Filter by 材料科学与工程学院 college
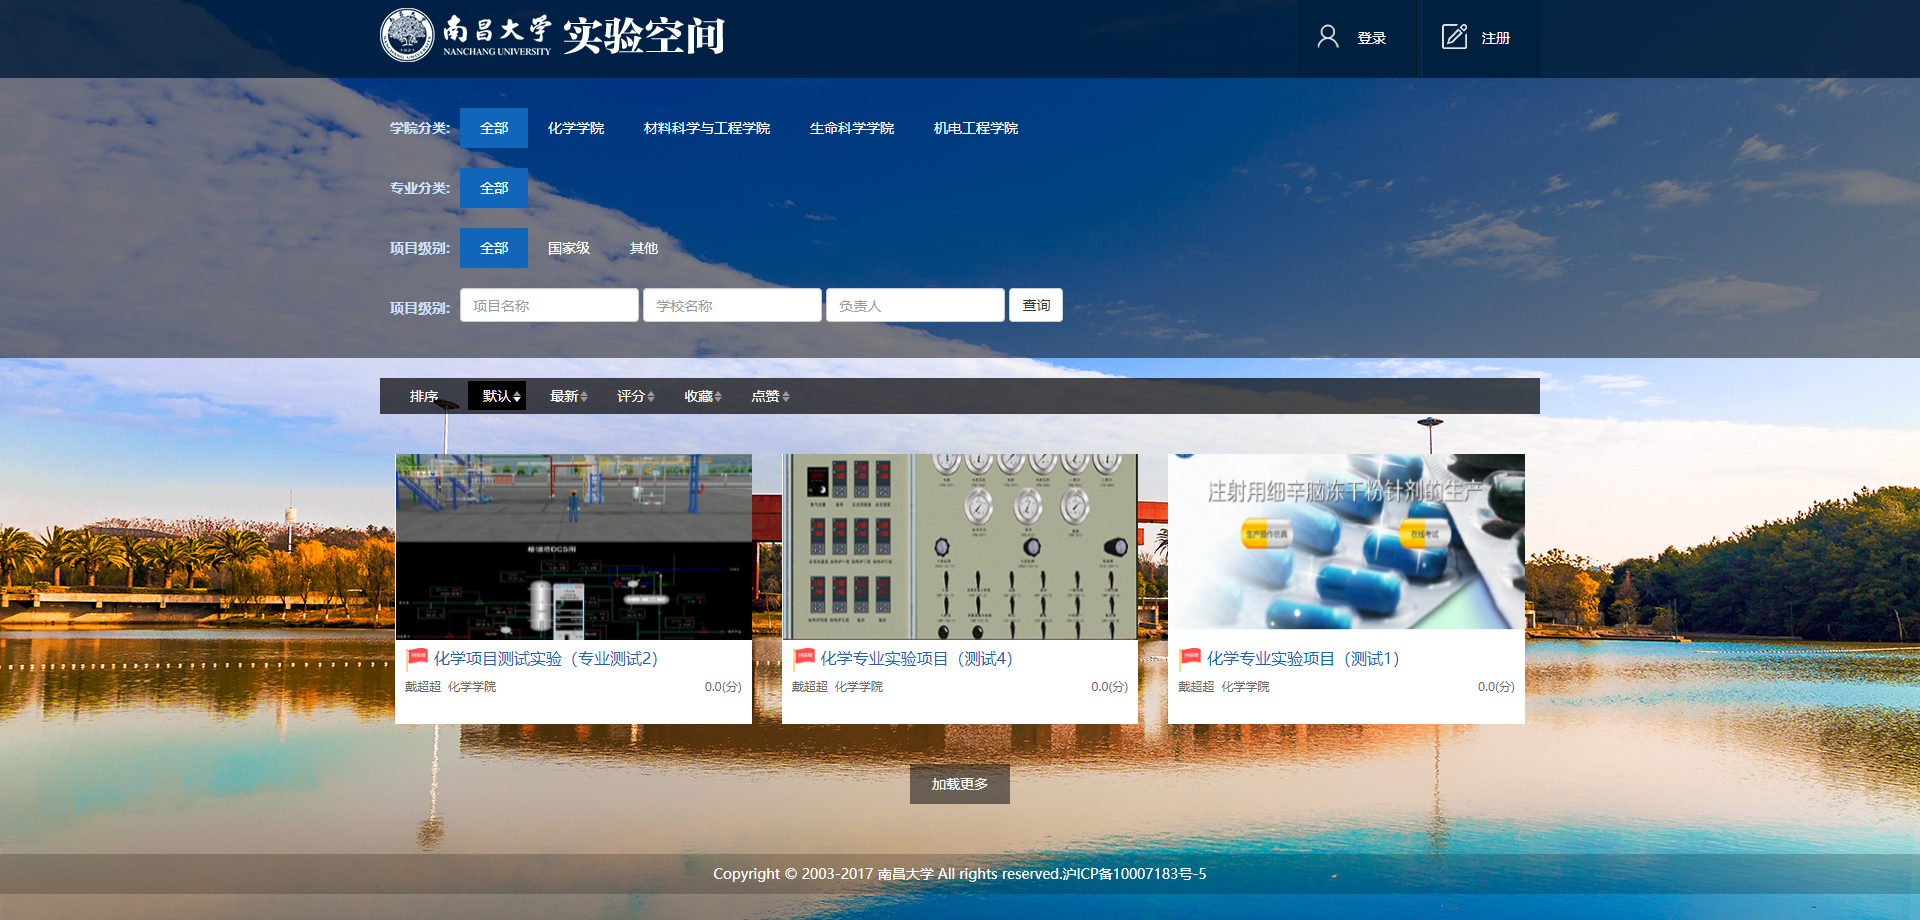 tap(706, 128)
